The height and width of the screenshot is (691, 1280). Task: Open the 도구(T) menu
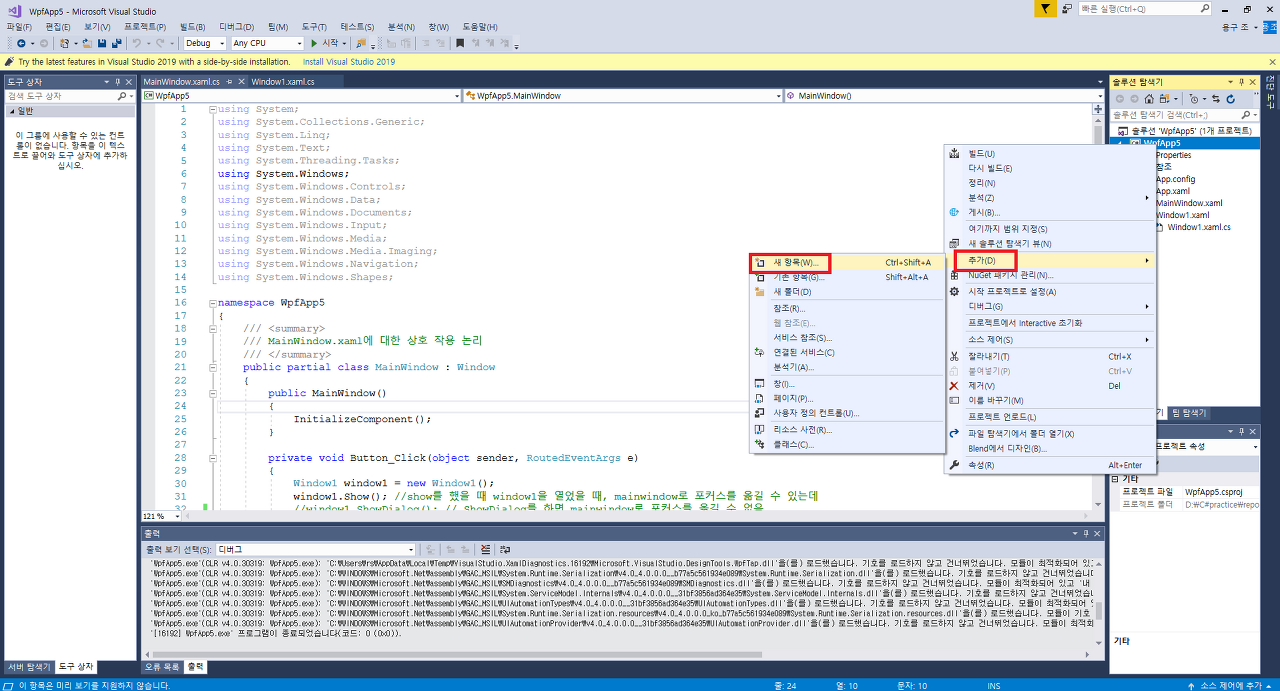(x=314, y=26)
